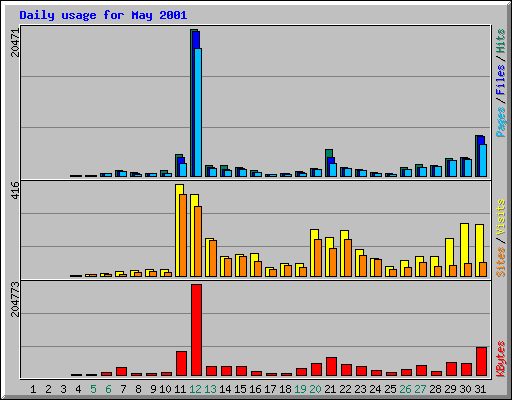Click the blue "Files" legend label
The image size is (512, 400).
[500, 79]
